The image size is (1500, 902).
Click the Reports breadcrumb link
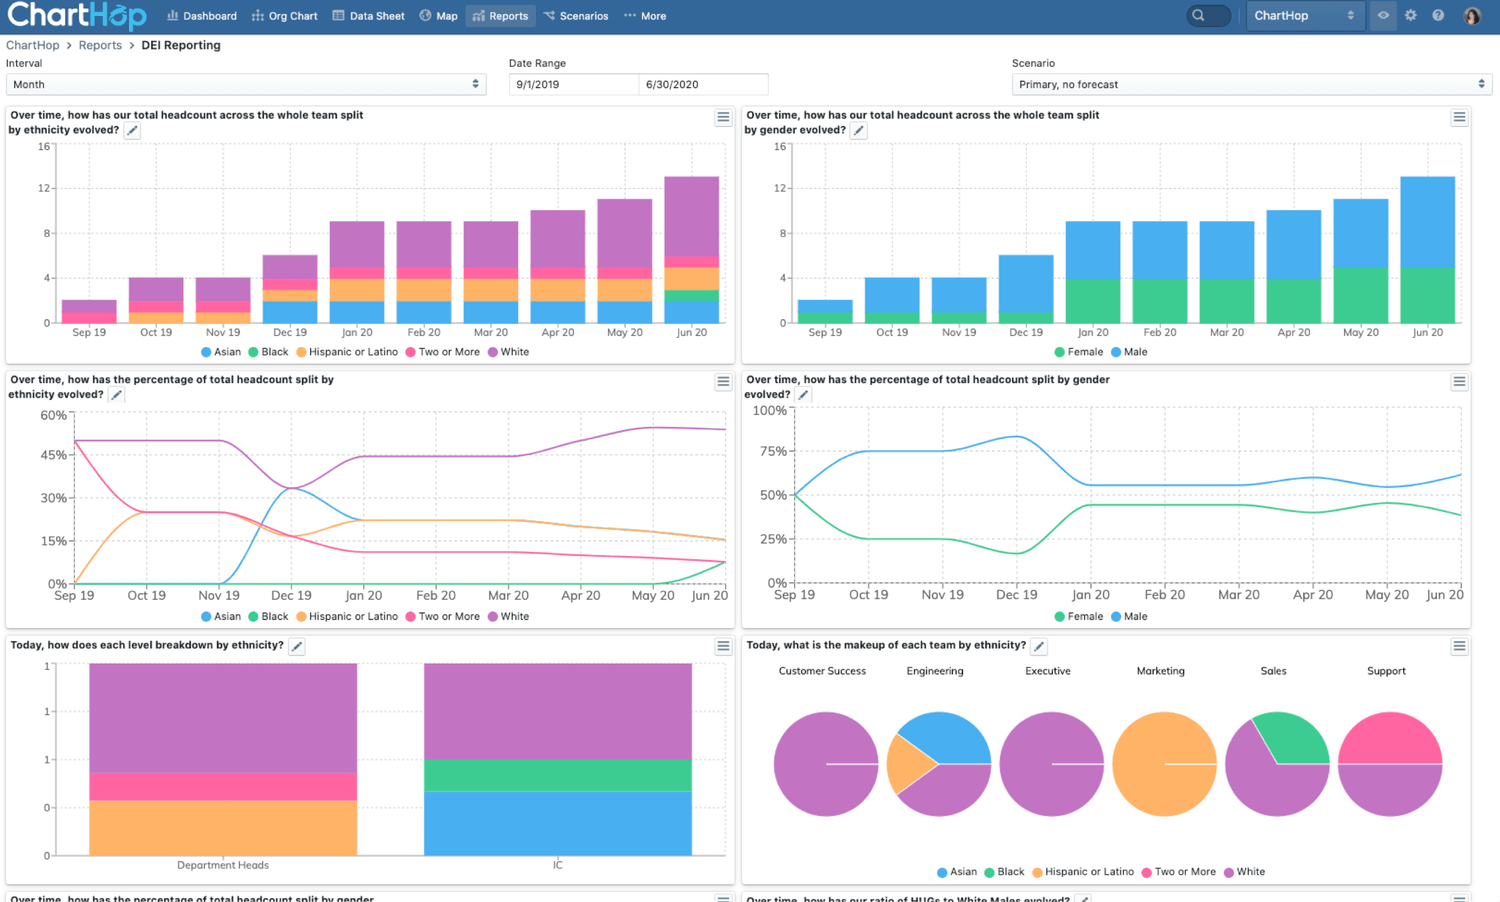100,45
